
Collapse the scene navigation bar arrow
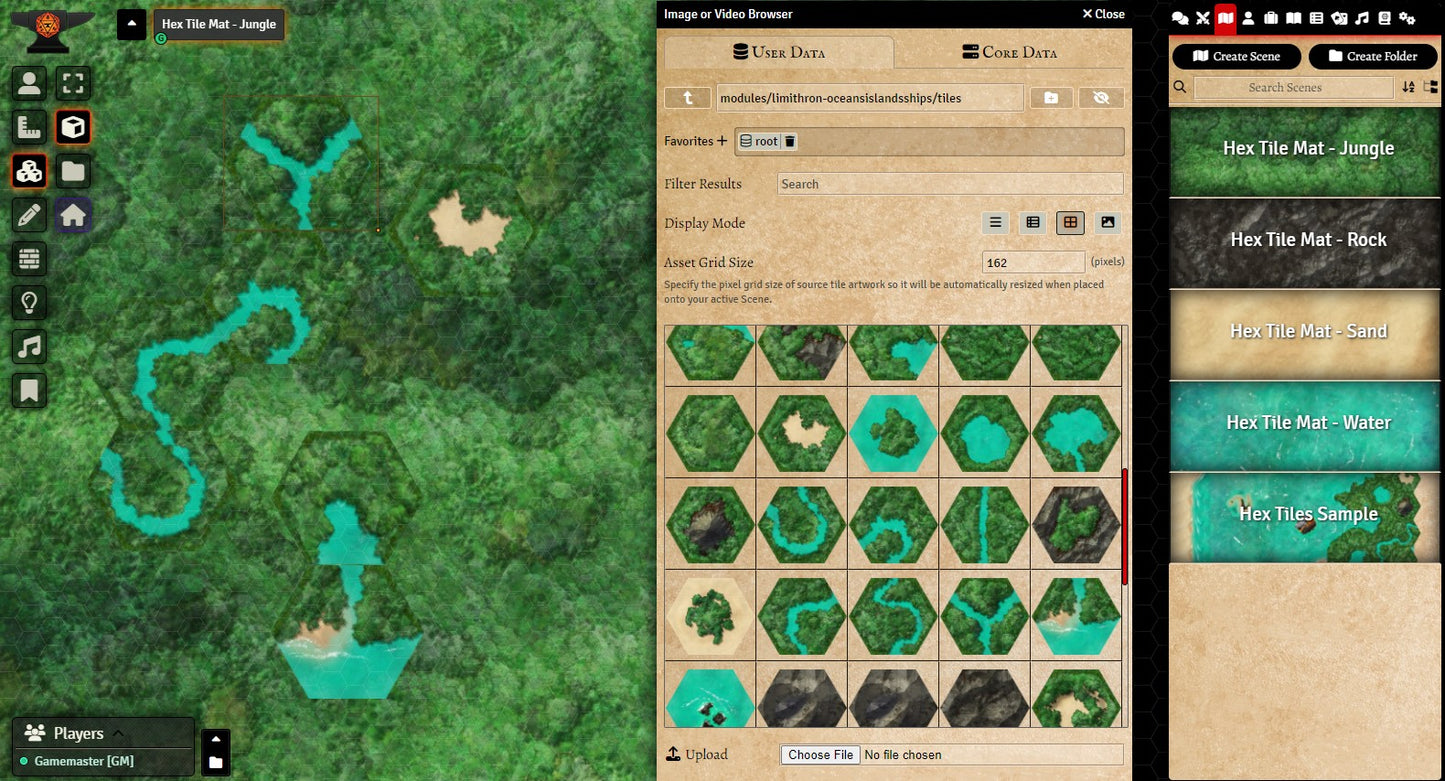pos(132,24)
